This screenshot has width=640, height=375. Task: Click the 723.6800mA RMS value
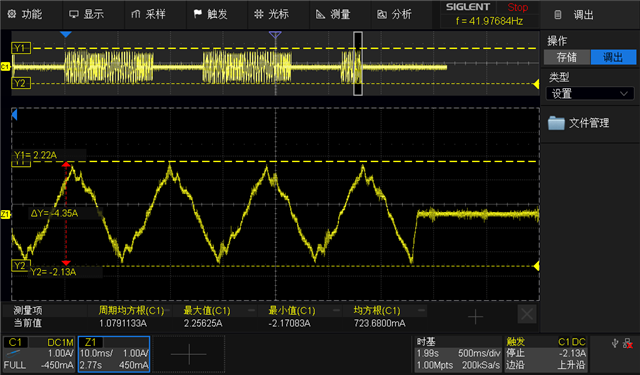pyautogui.click(x=380, y=324)
